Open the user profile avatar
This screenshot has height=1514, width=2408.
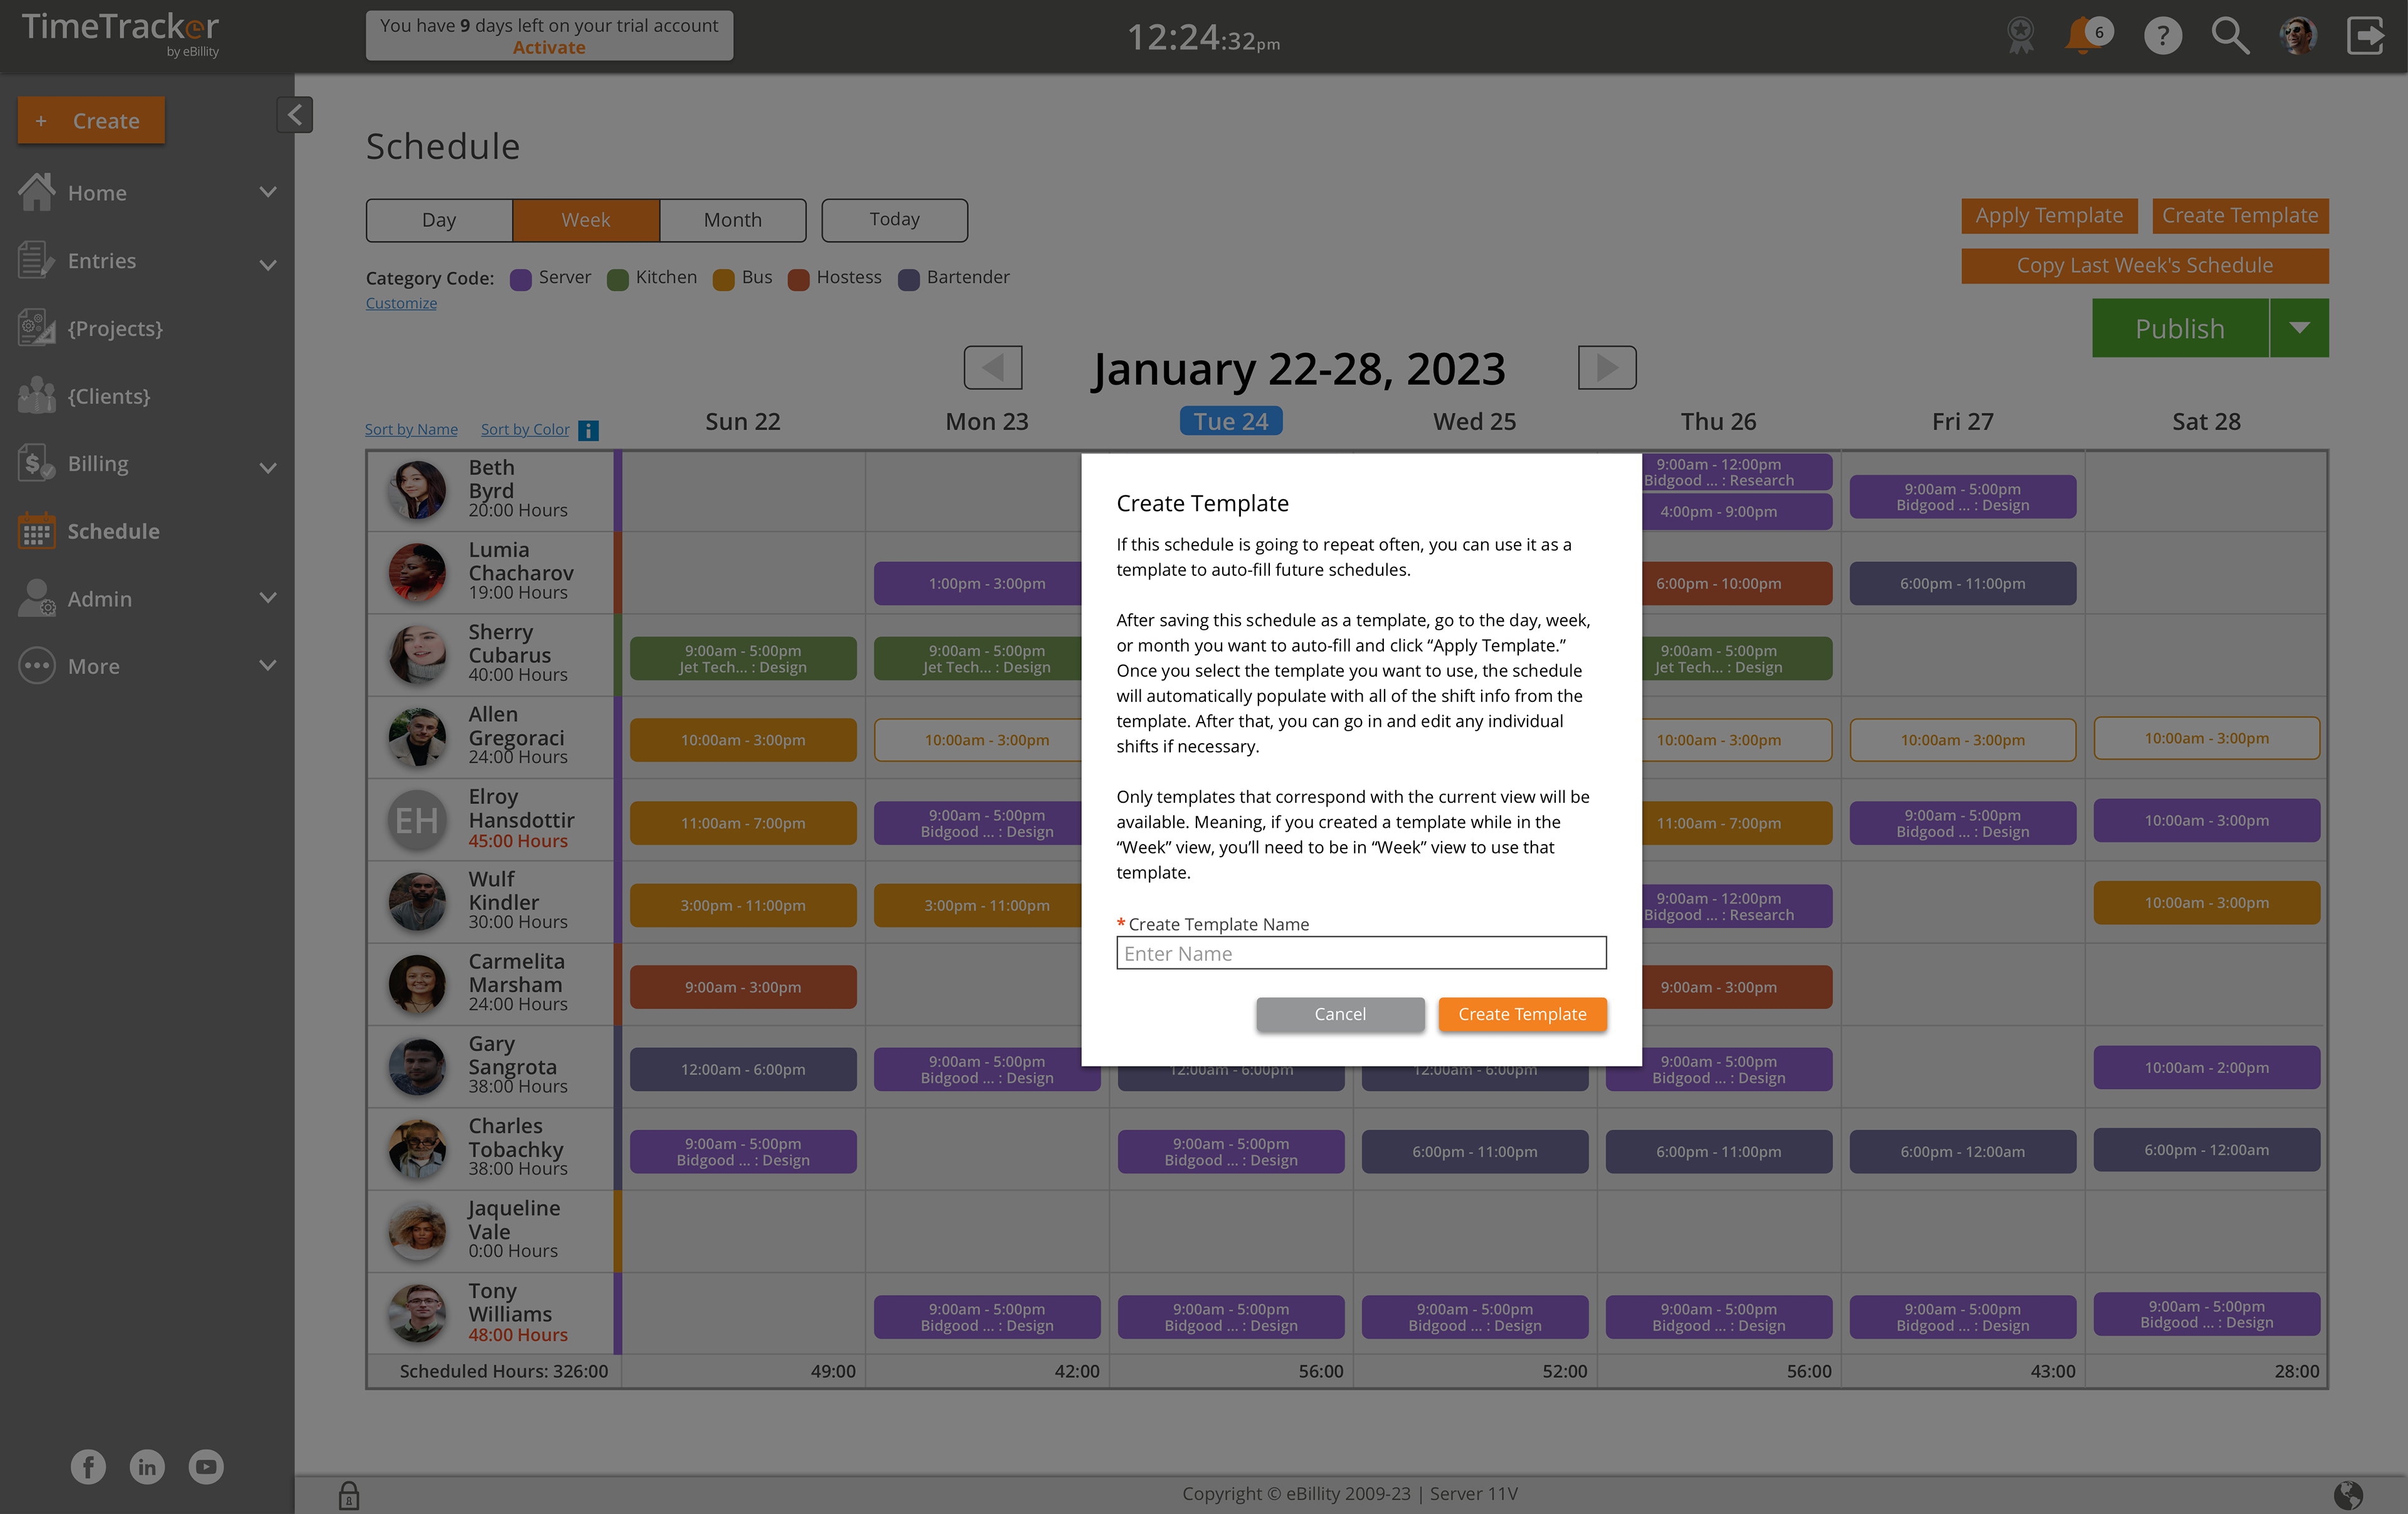tap(2298, 36)
